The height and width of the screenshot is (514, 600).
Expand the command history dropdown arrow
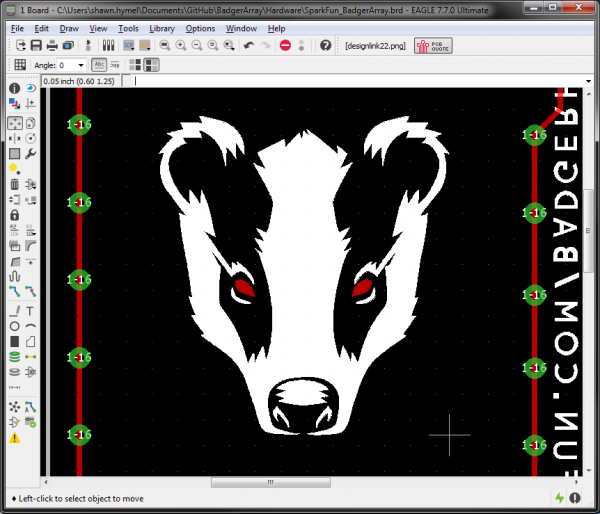(589, 81)
